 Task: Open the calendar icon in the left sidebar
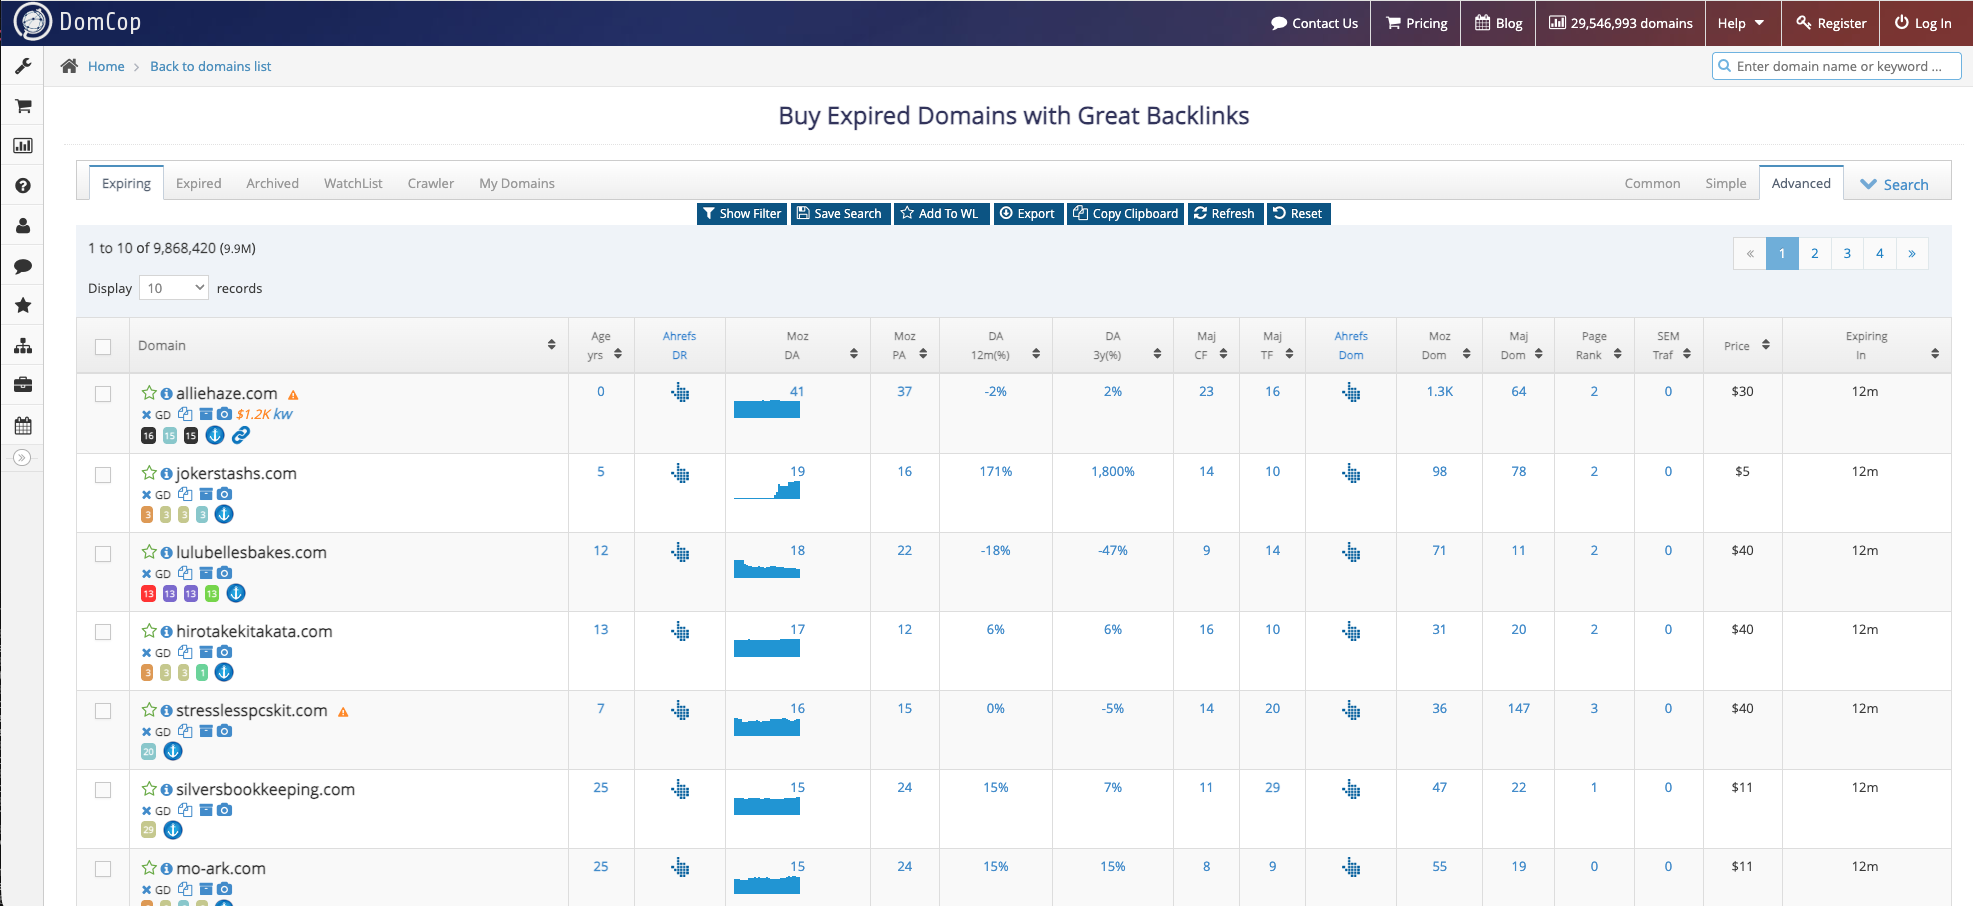(23, 426)
